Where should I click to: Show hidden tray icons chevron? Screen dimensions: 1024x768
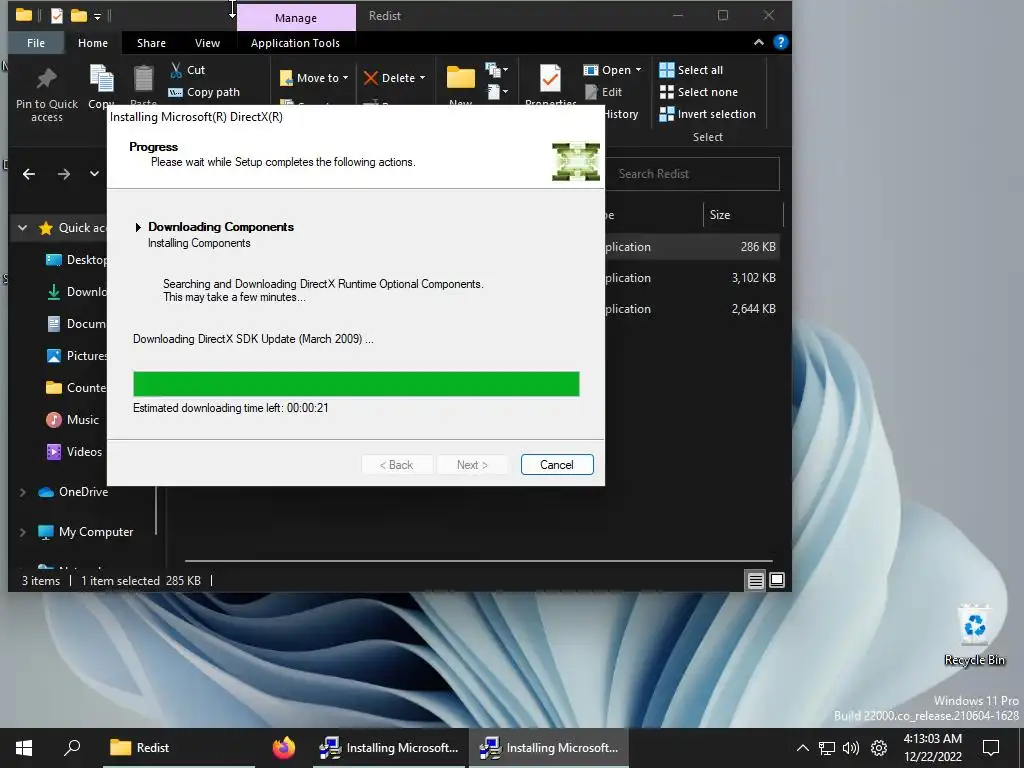tap(803, 748)
